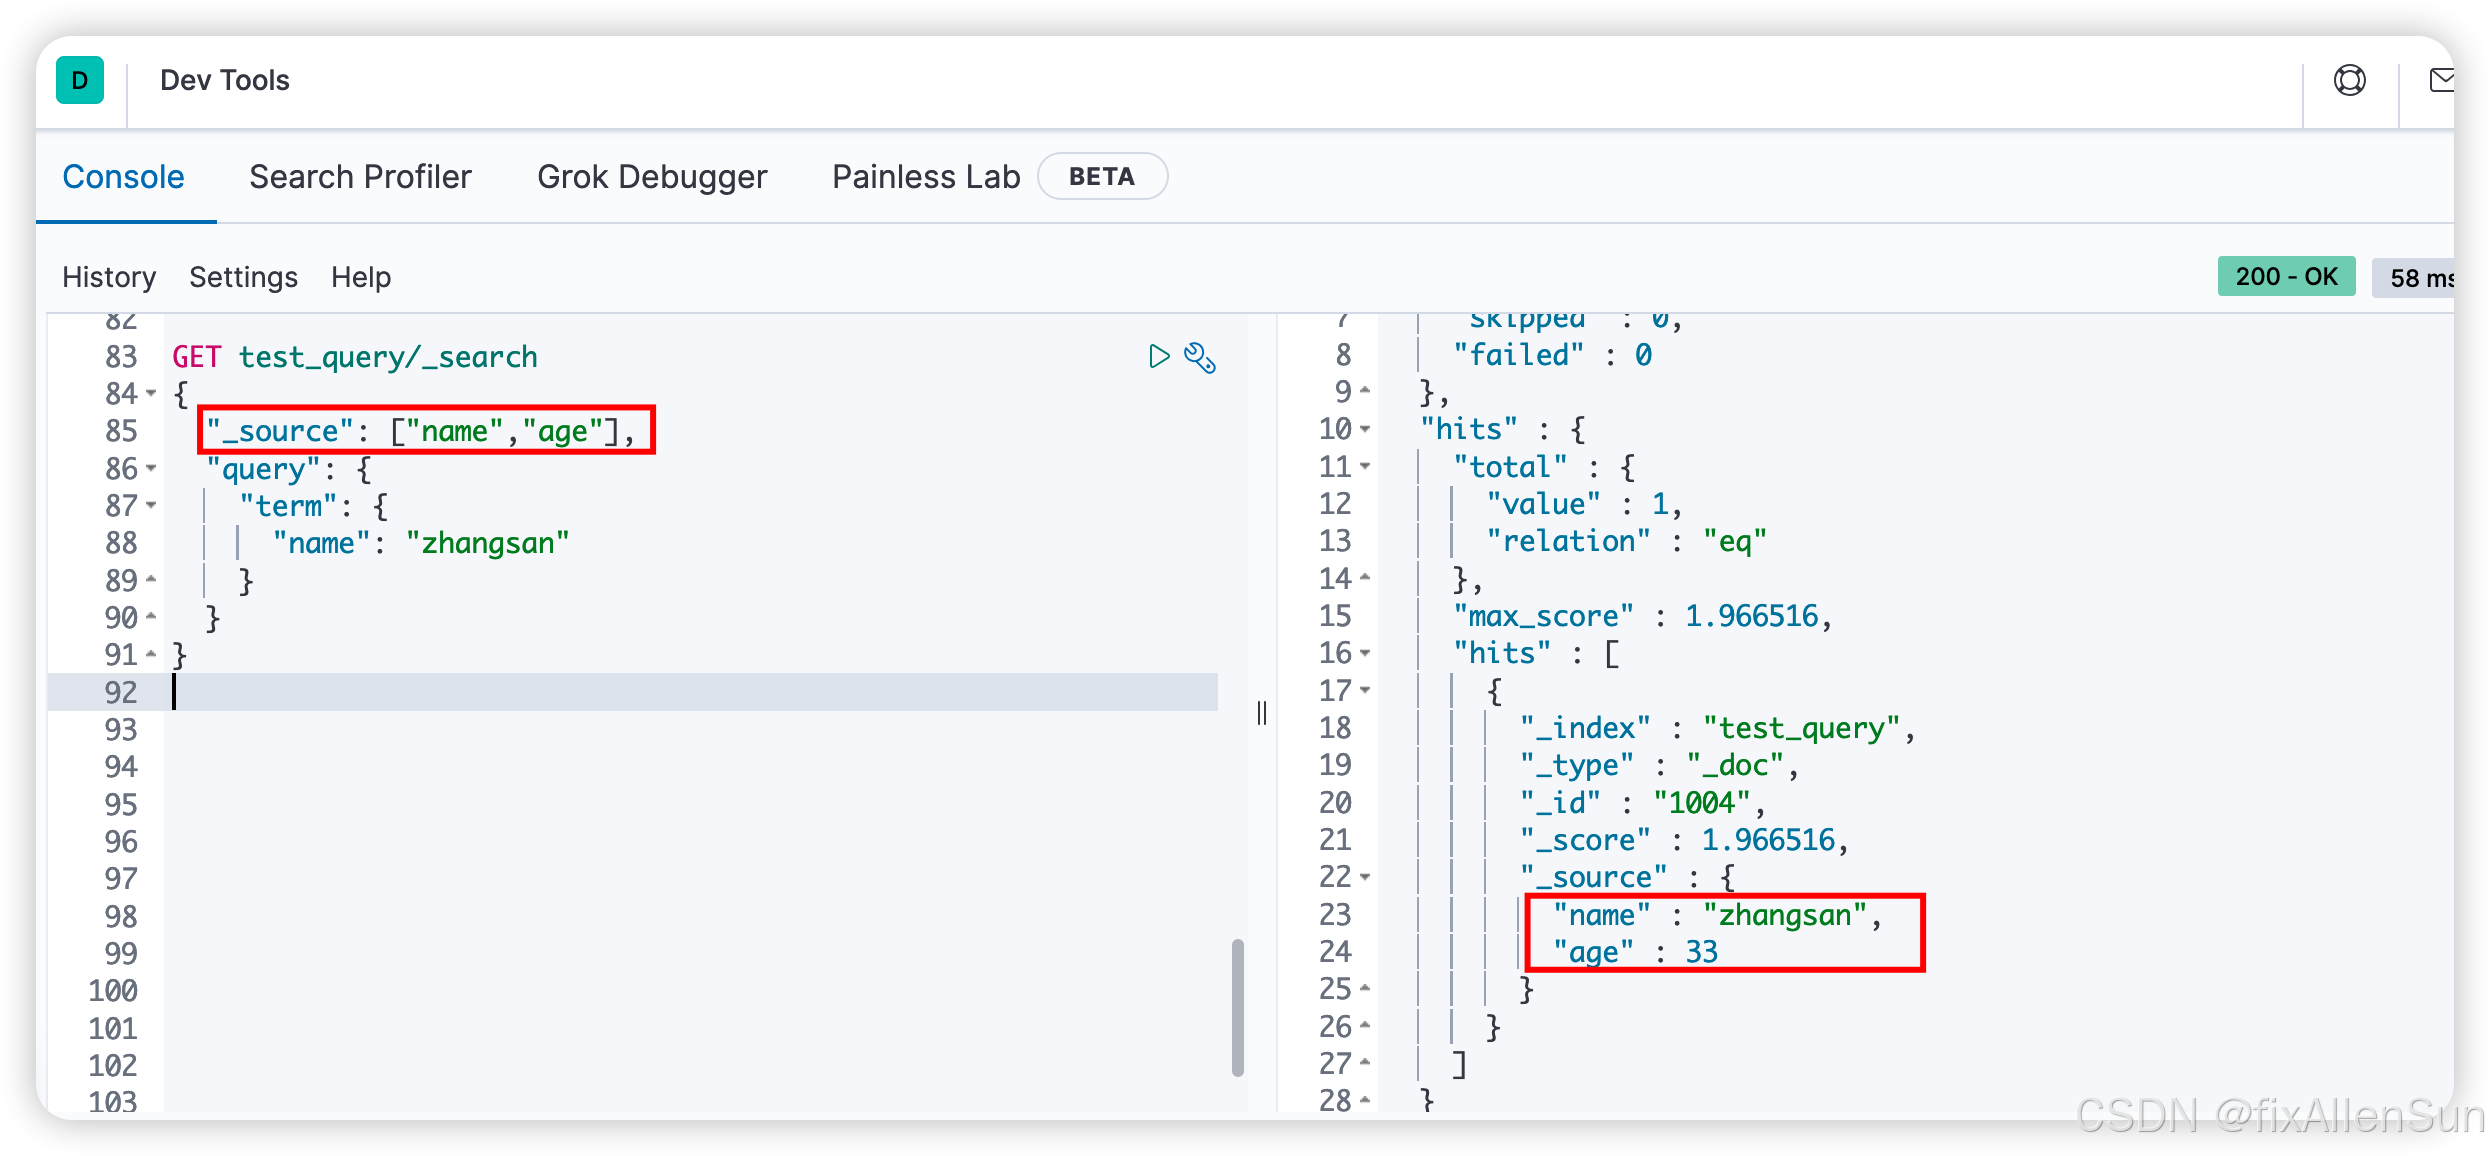Viewport: 2490px width, 1156px height.
Task: Collapse the total object at output line 11
Action: (1365, 467)
